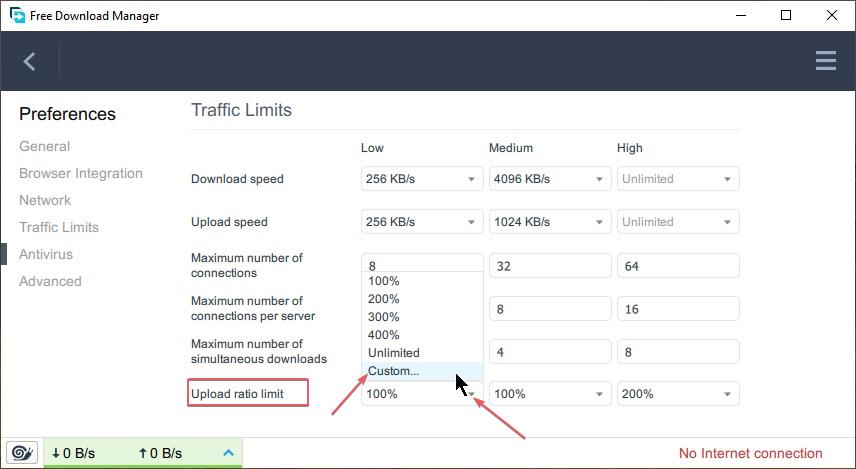This screenshot has width=856, height=469.
Task: Click Maximum number of simultaneous downloads label
Action: coord(259,351)
